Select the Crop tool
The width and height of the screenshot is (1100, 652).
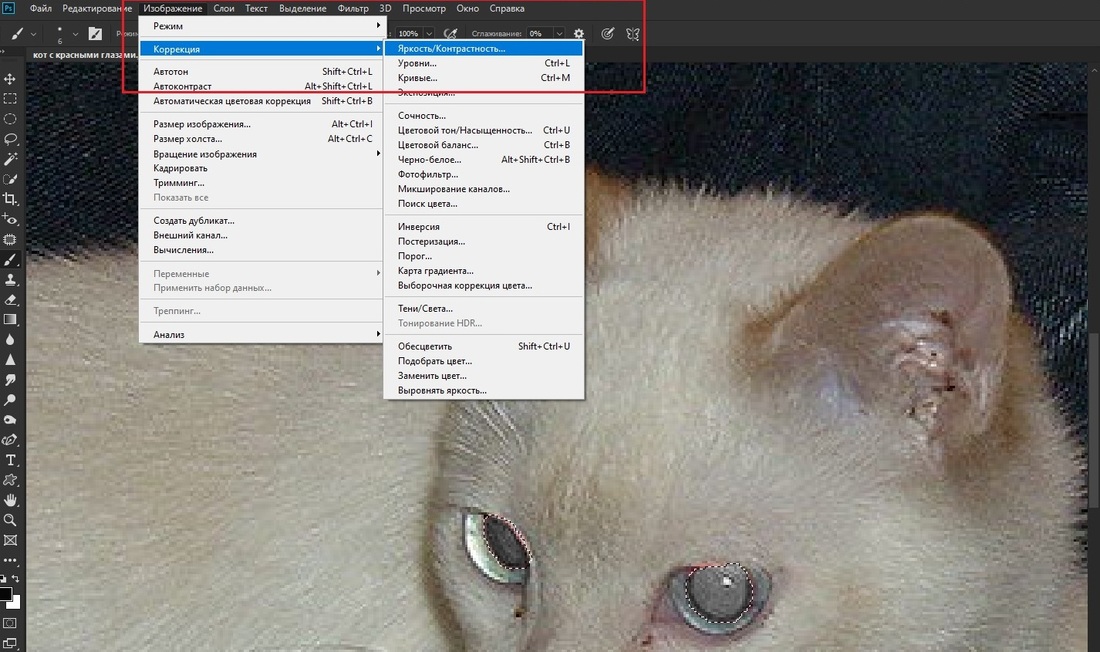(x=11, y=199)
